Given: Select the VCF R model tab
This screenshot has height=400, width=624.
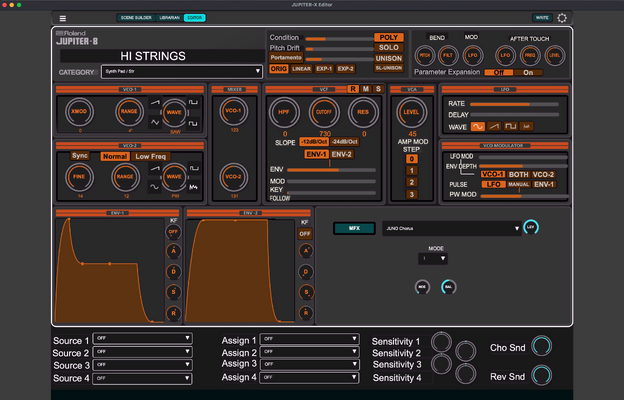Looking at the screenshot, I should (x=353, y=89).
